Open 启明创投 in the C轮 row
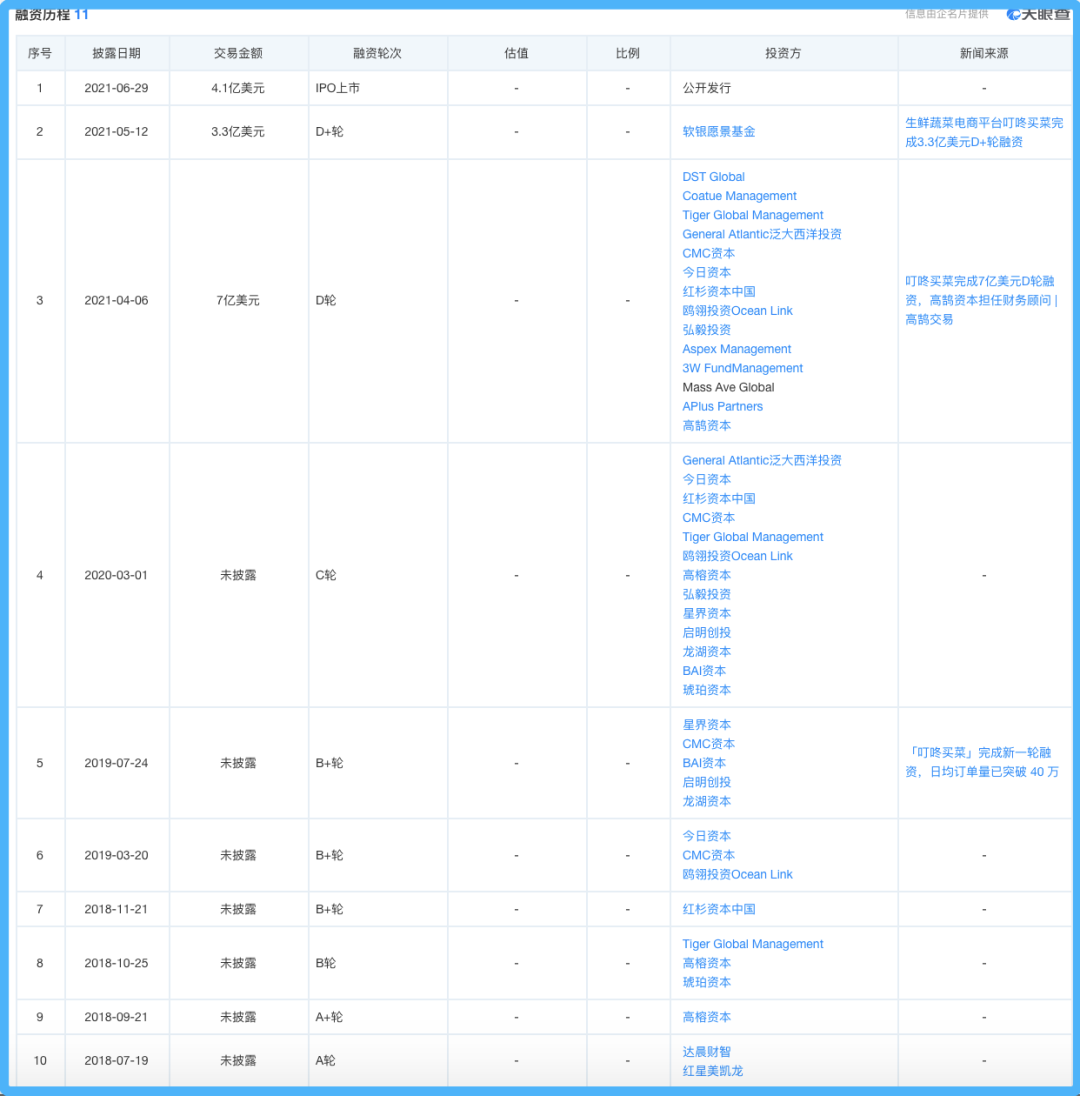1080x1096 pixels. (x=707, y=633)
